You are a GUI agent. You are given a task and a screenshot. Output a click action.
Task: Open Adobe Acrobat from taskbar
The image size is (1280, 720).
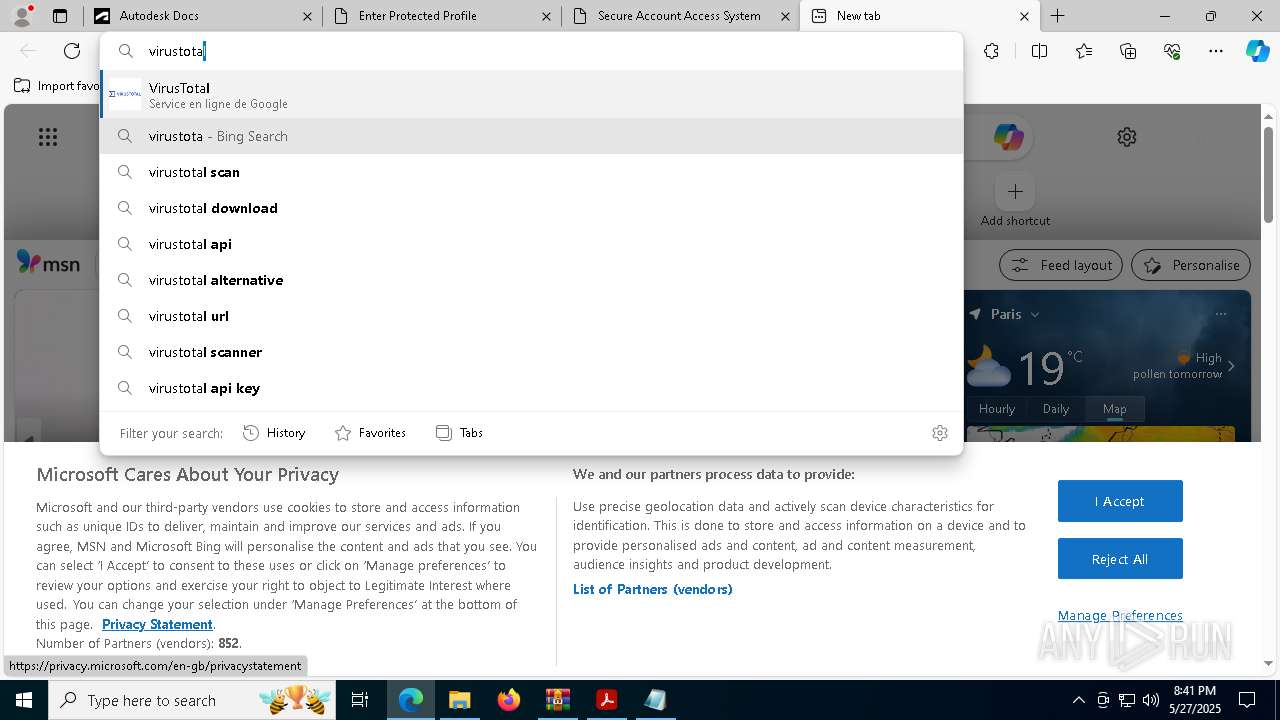[x=606, y=700]
